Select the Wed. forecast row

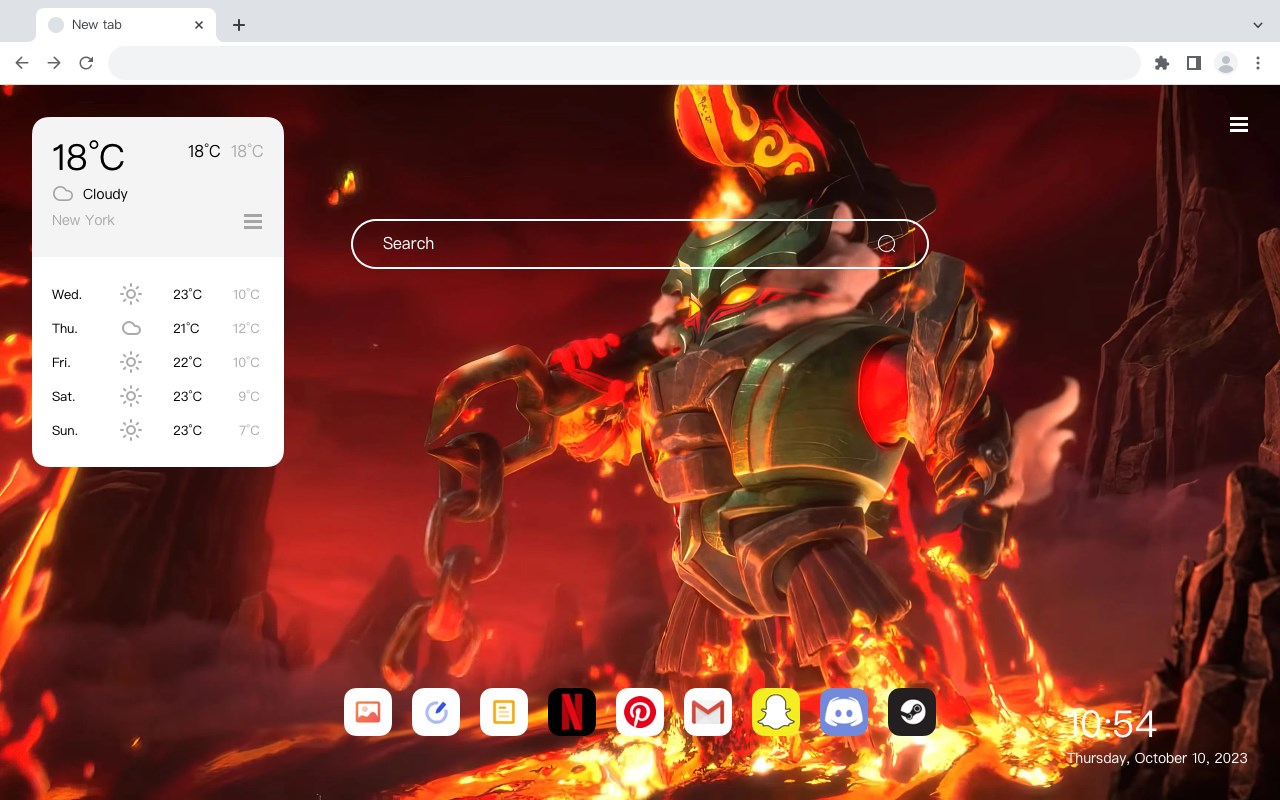(x=158, y=294)
